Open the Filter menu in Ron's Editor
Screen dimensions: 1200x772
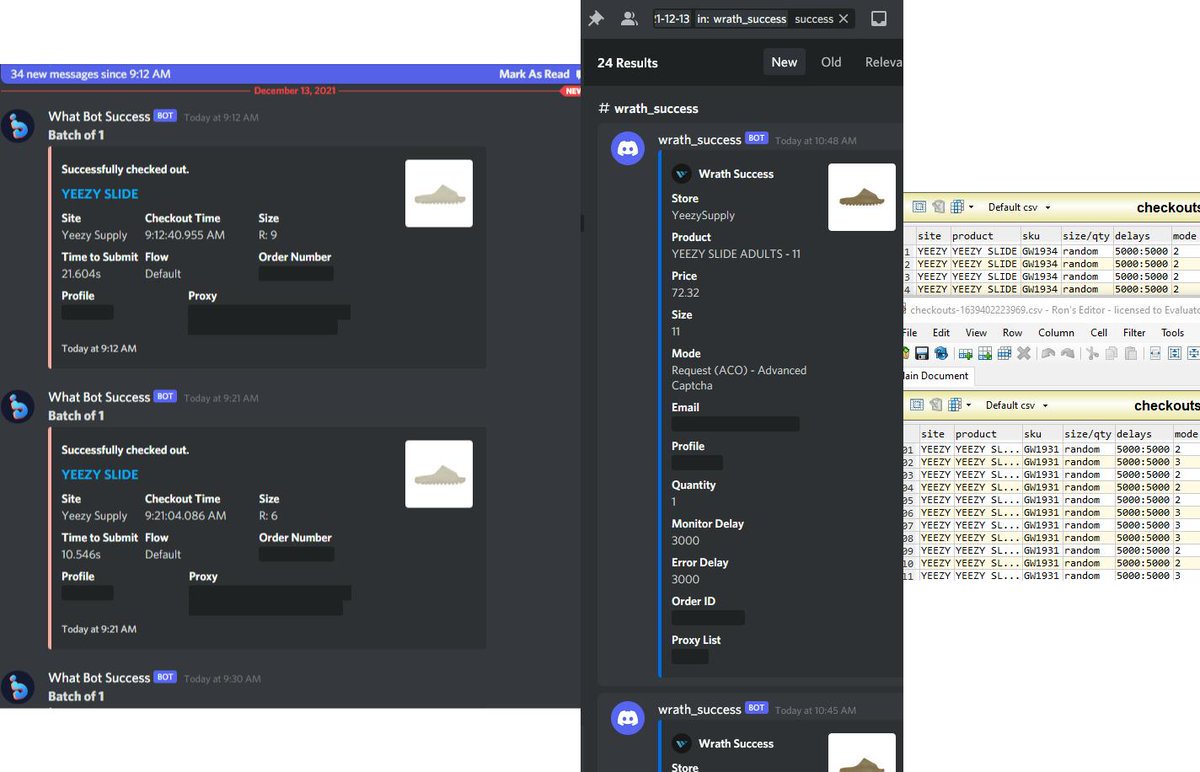click(x=1134, y=333)
